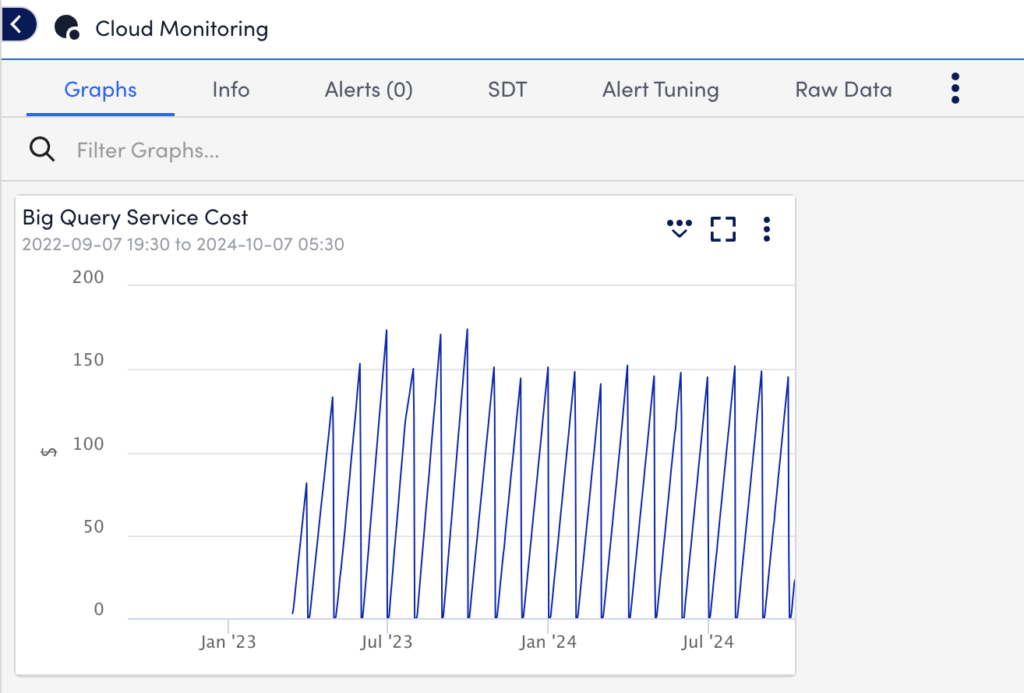Click the Jul '23 axis label
The image size is (1024, 693).
(x=387, y=642)
